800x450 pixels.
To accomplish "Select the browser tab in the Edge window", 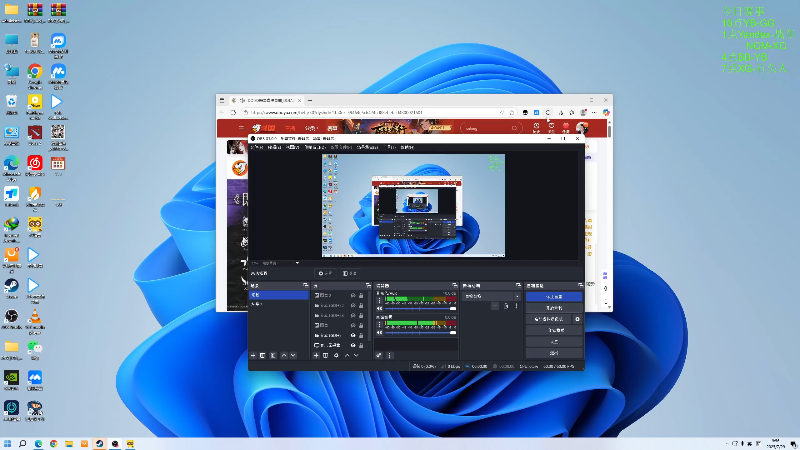I will 265,101.
